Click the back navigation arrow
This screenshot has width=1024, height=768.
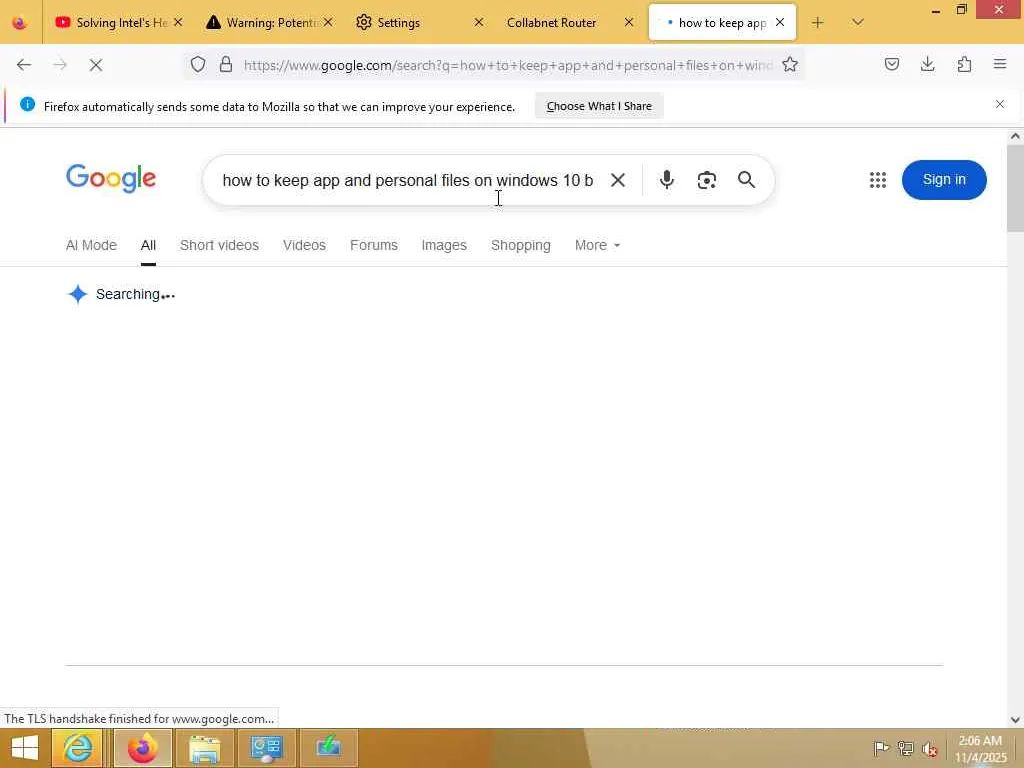(24, 65)
